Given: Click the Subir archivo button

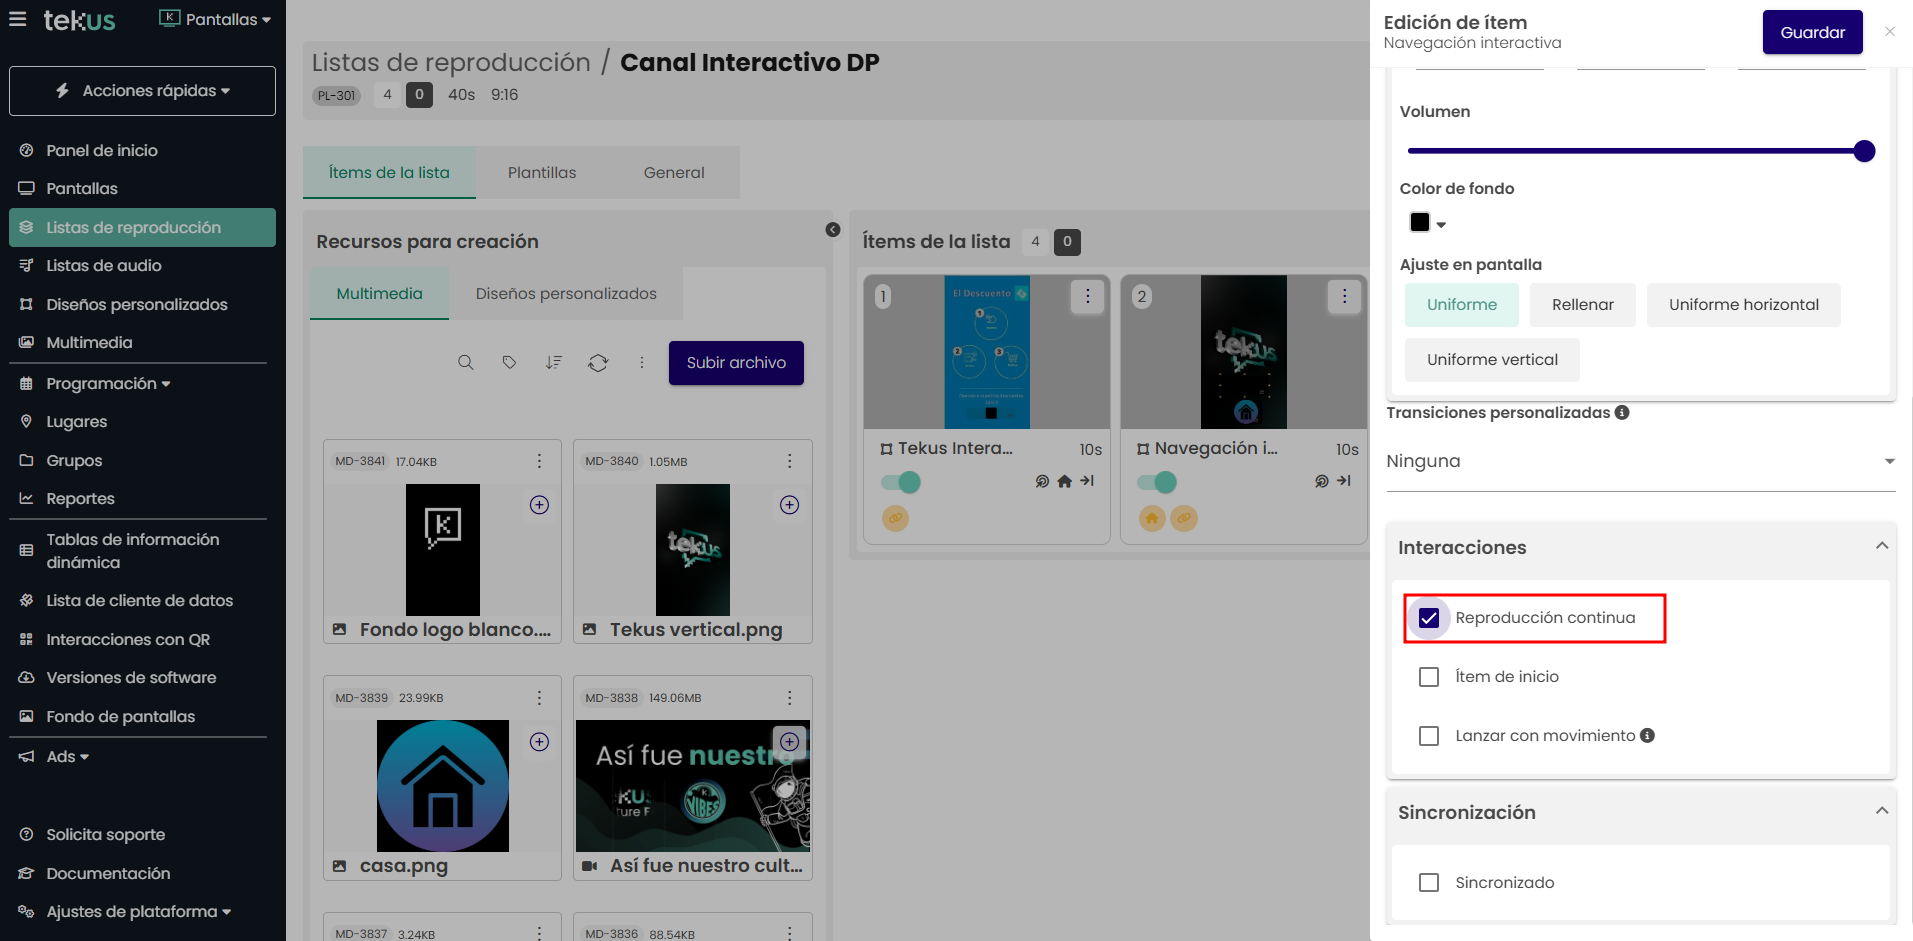Looking at the screenshot, I should (736, 363).
